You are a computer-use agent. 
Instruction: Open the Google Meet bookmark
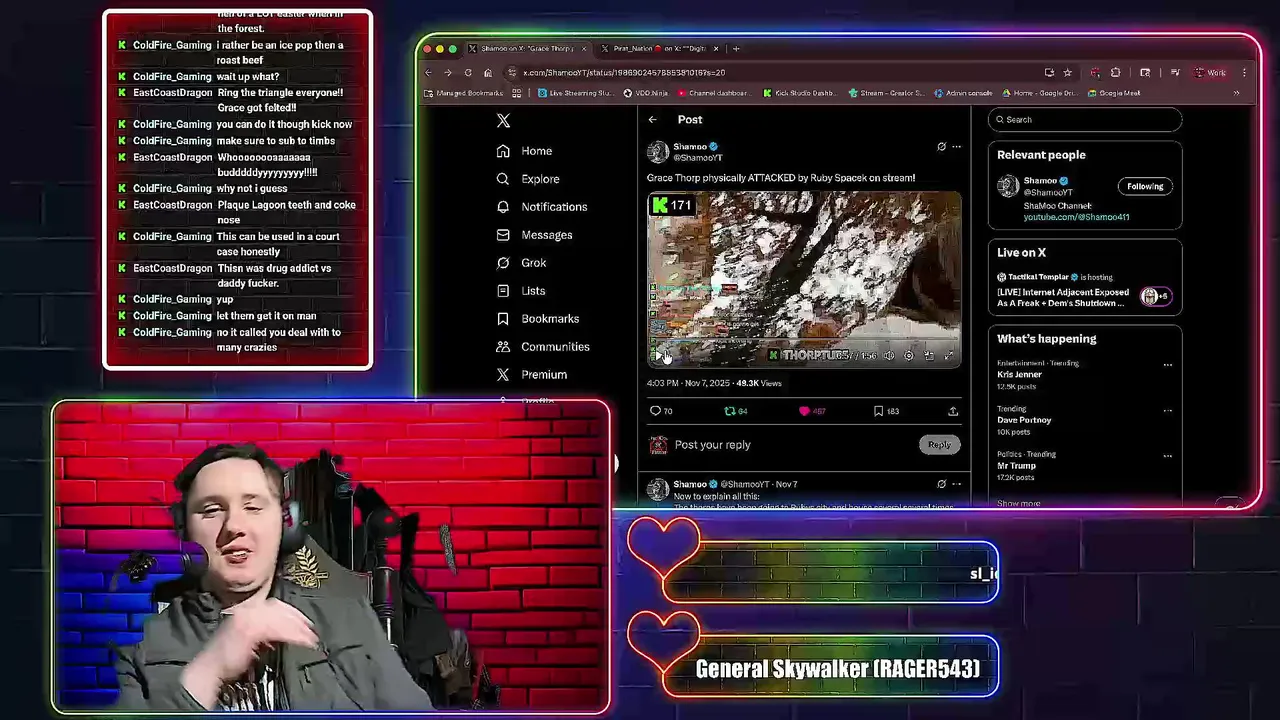(1114, 94)
